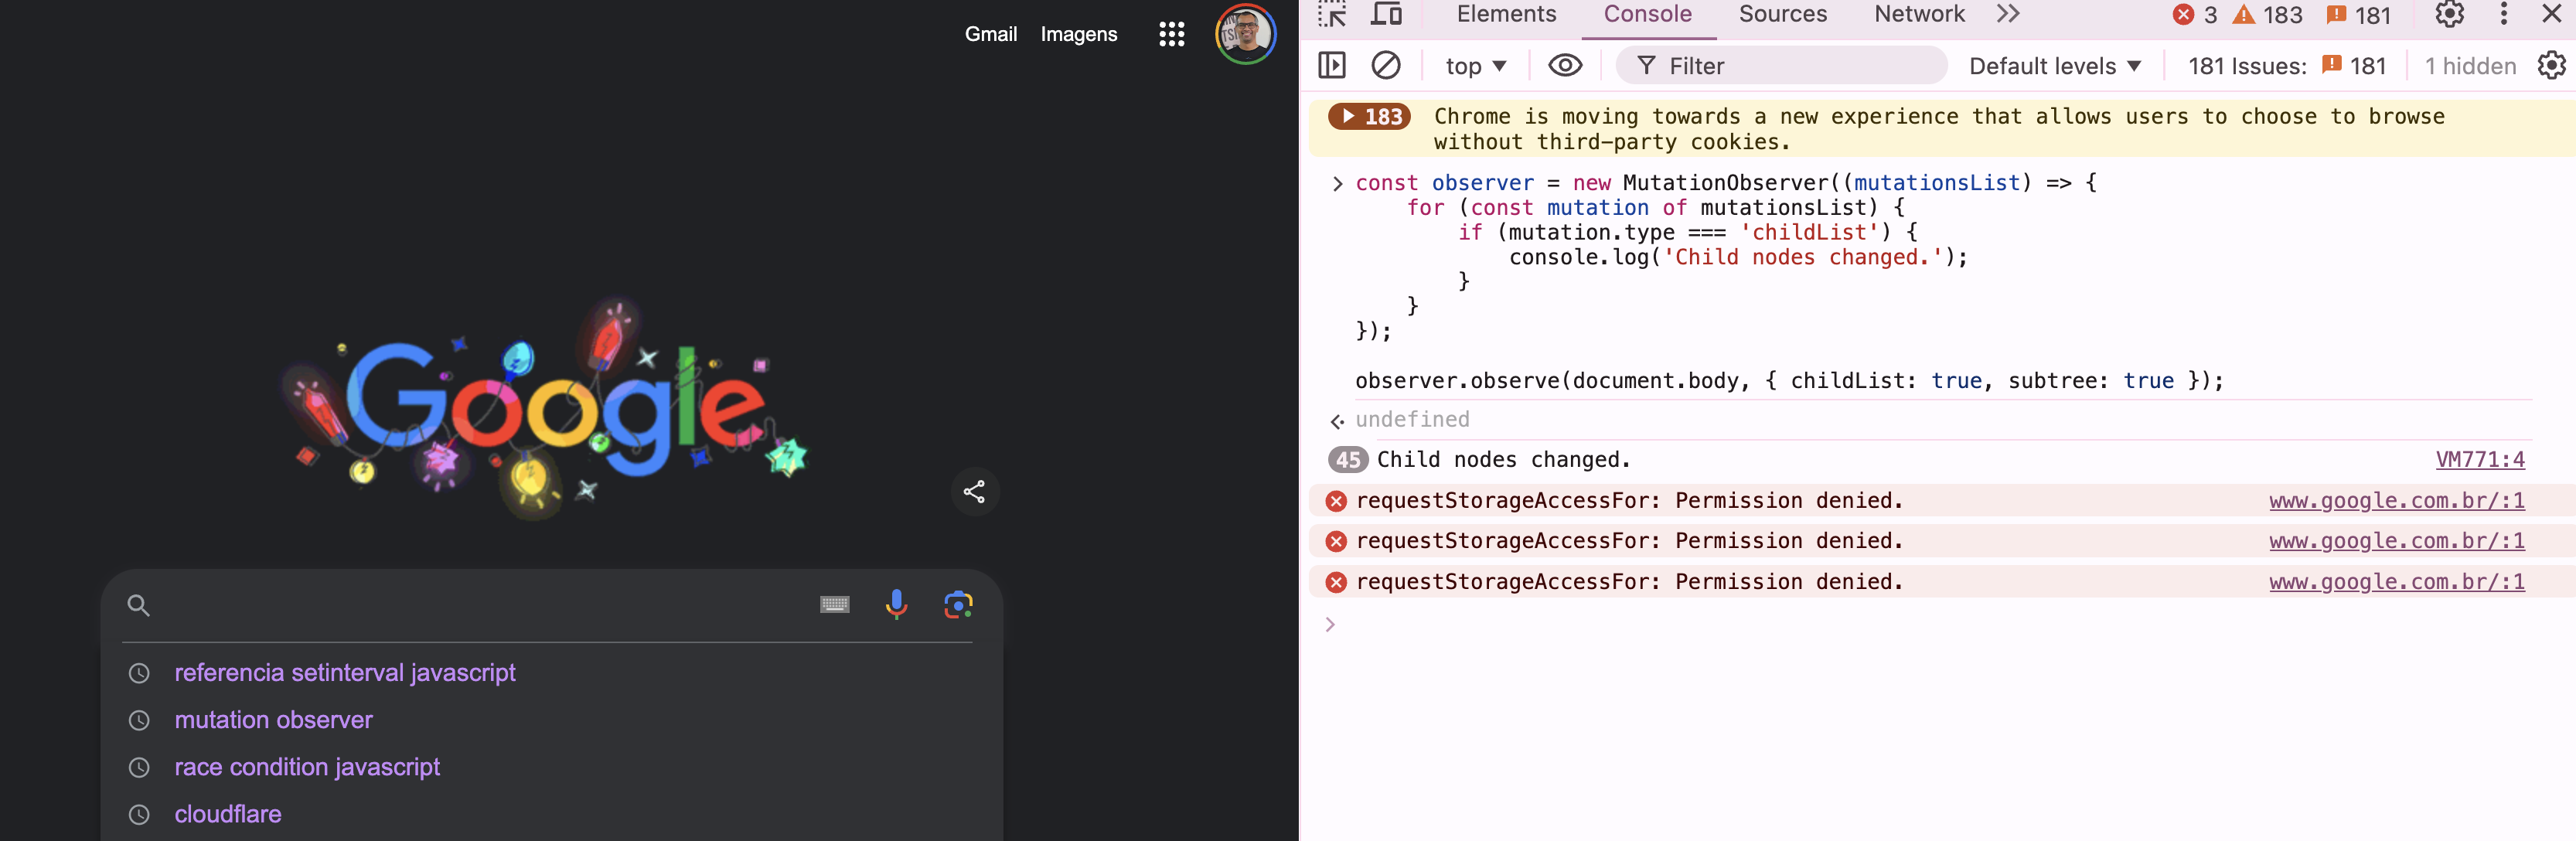This screenshot has height=841, width=2576.
Task: Toggle the device toolbar icon
Action: pyautogui.click(x=1386, y=14)
